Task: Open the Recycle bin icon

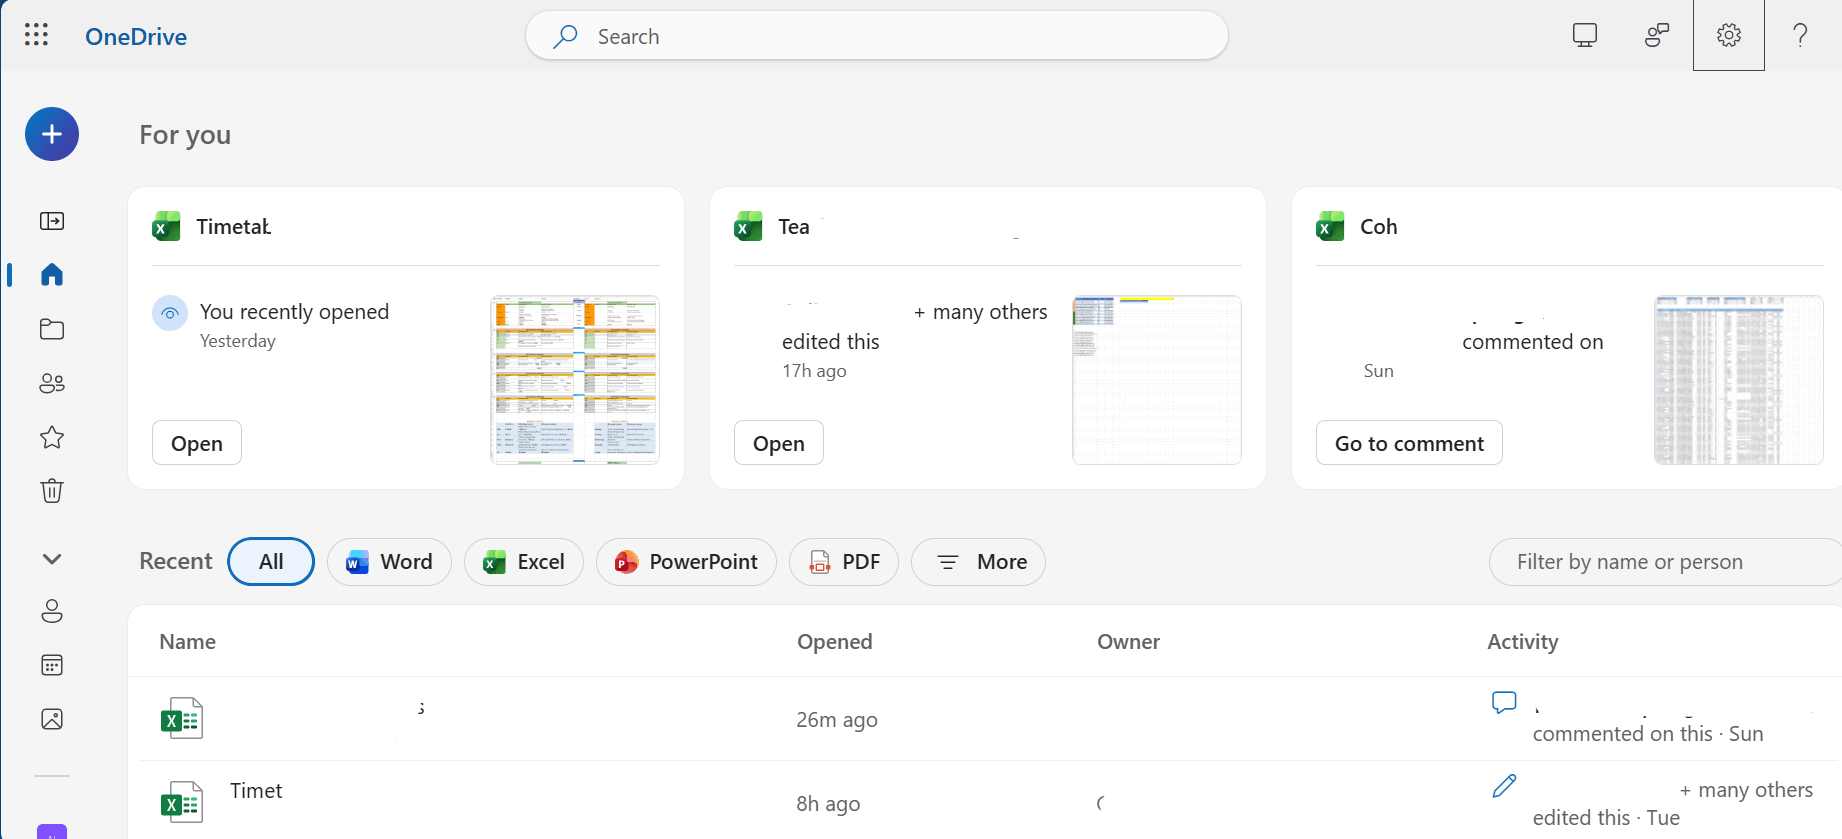Action: 52,491
